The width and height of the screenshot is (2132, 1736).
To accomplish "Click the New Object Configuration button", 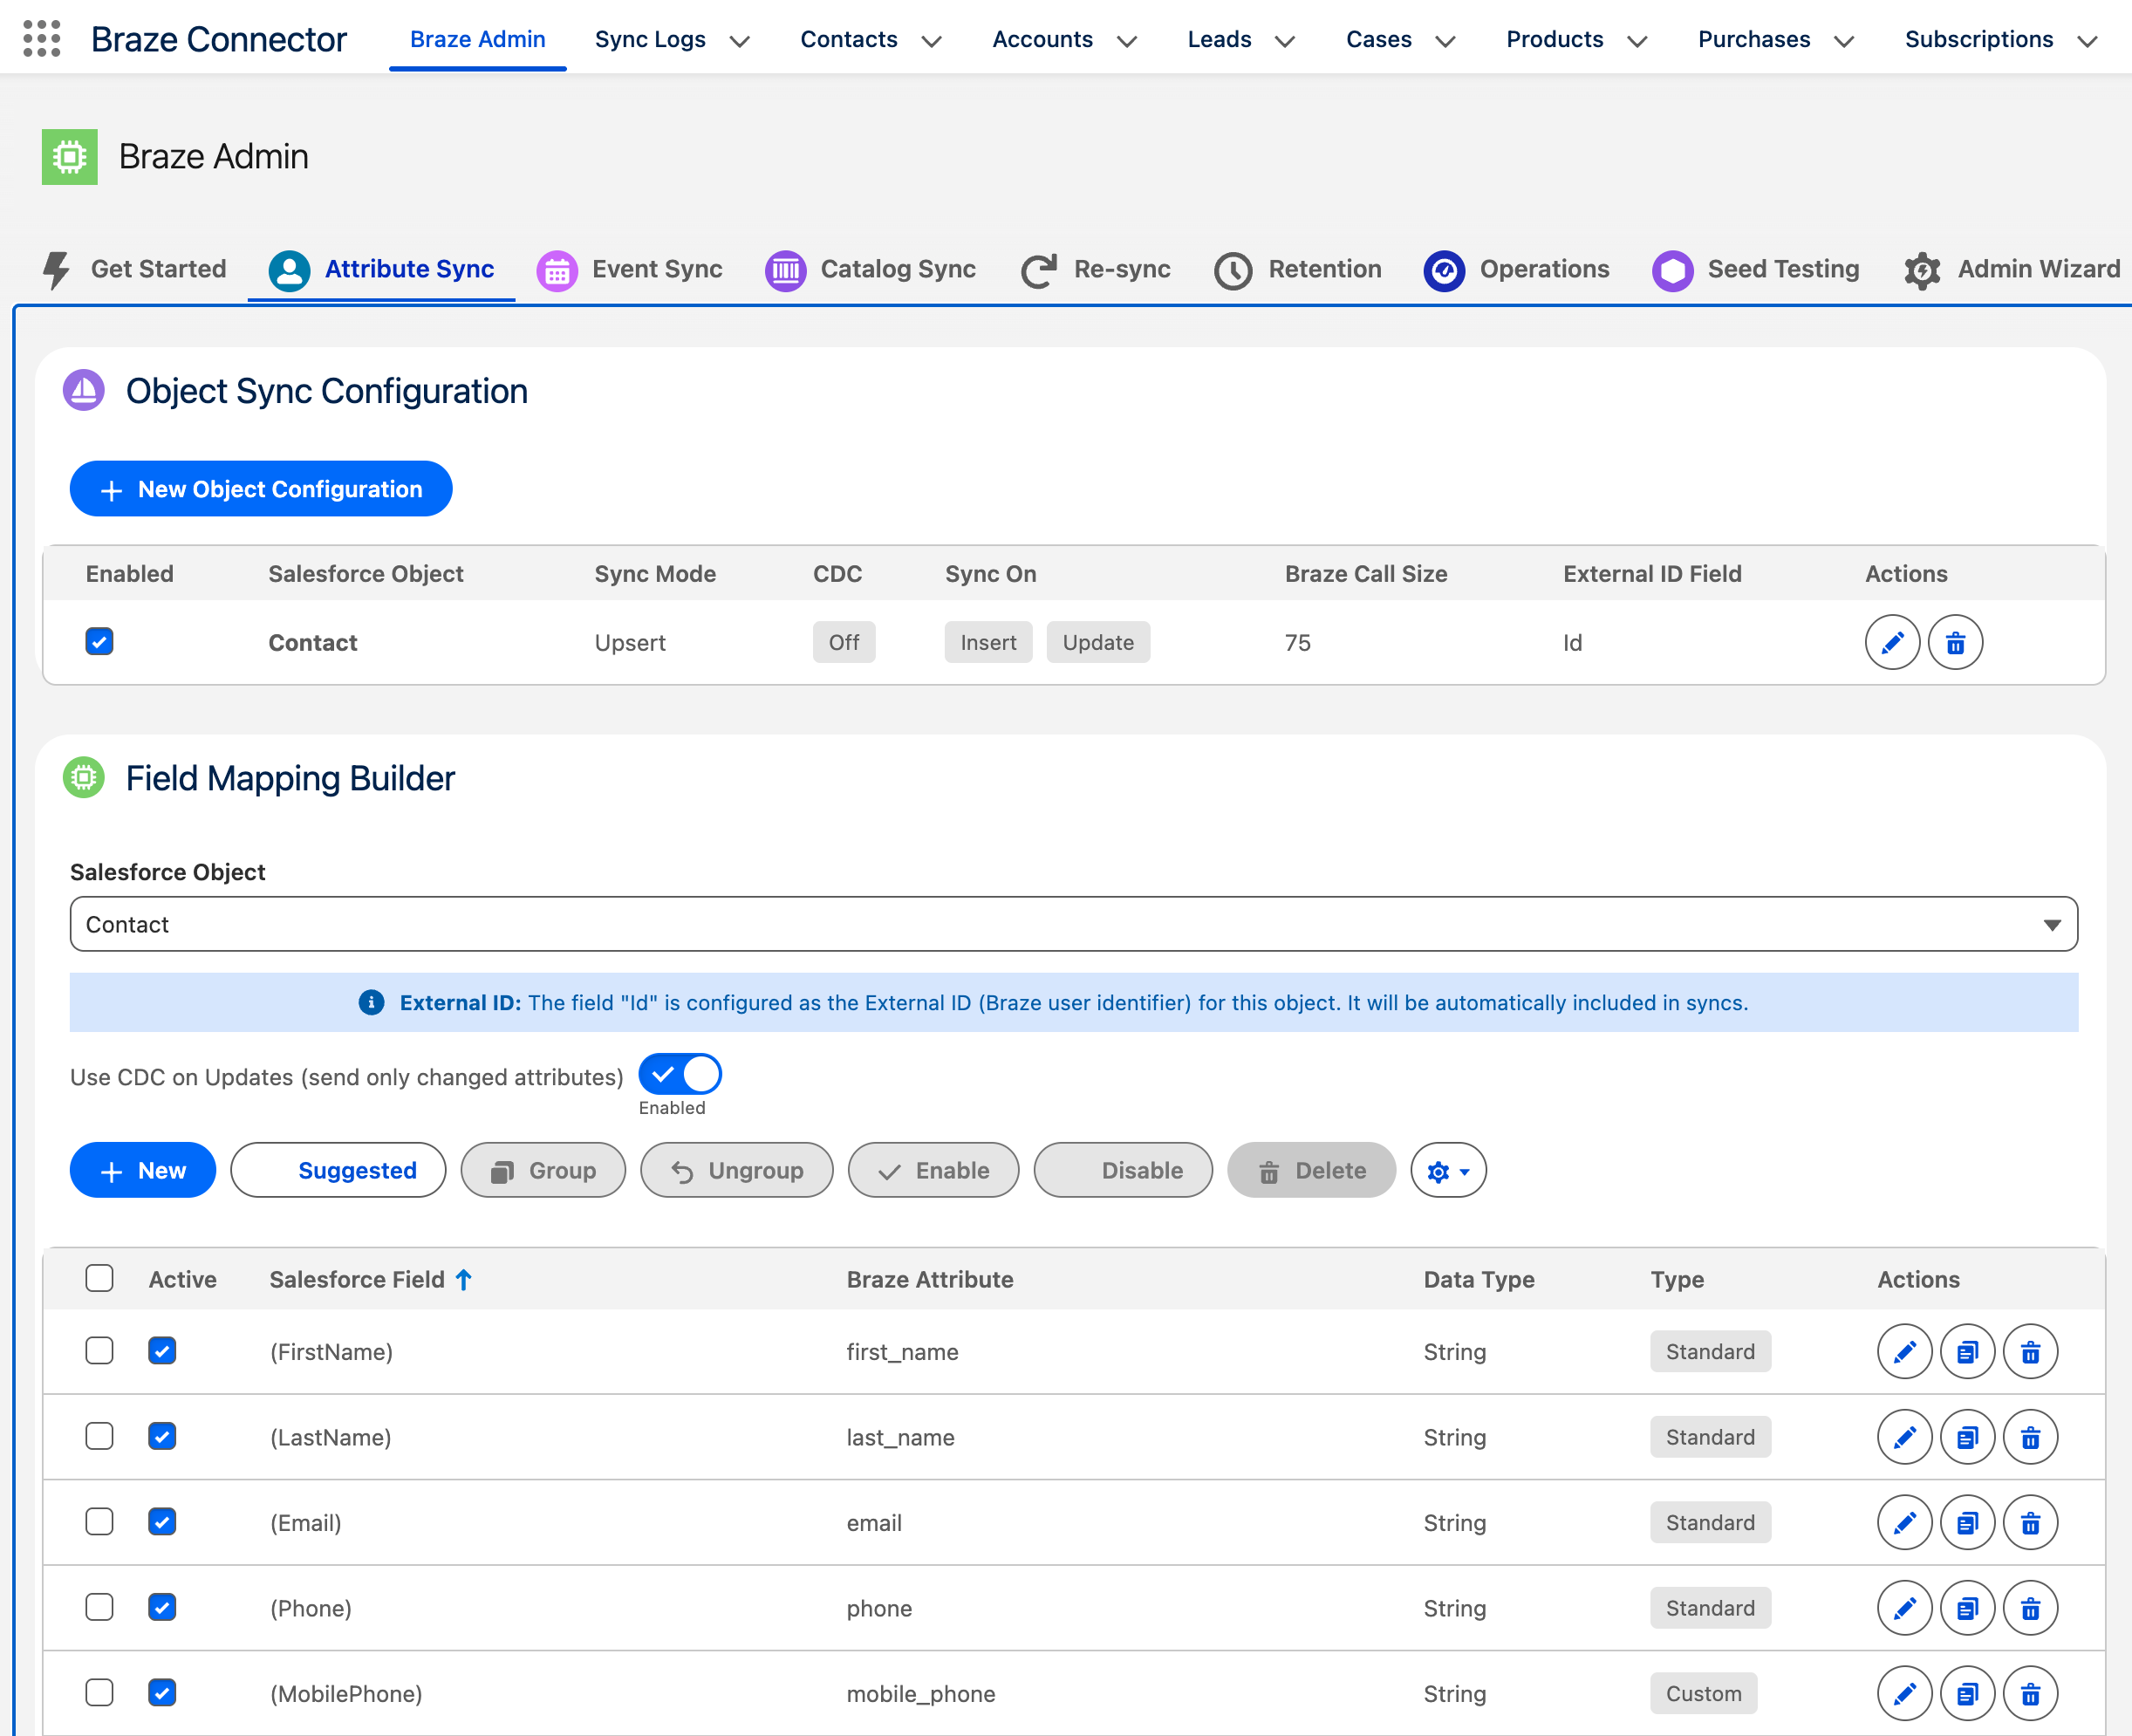I will tap(260, 489).
